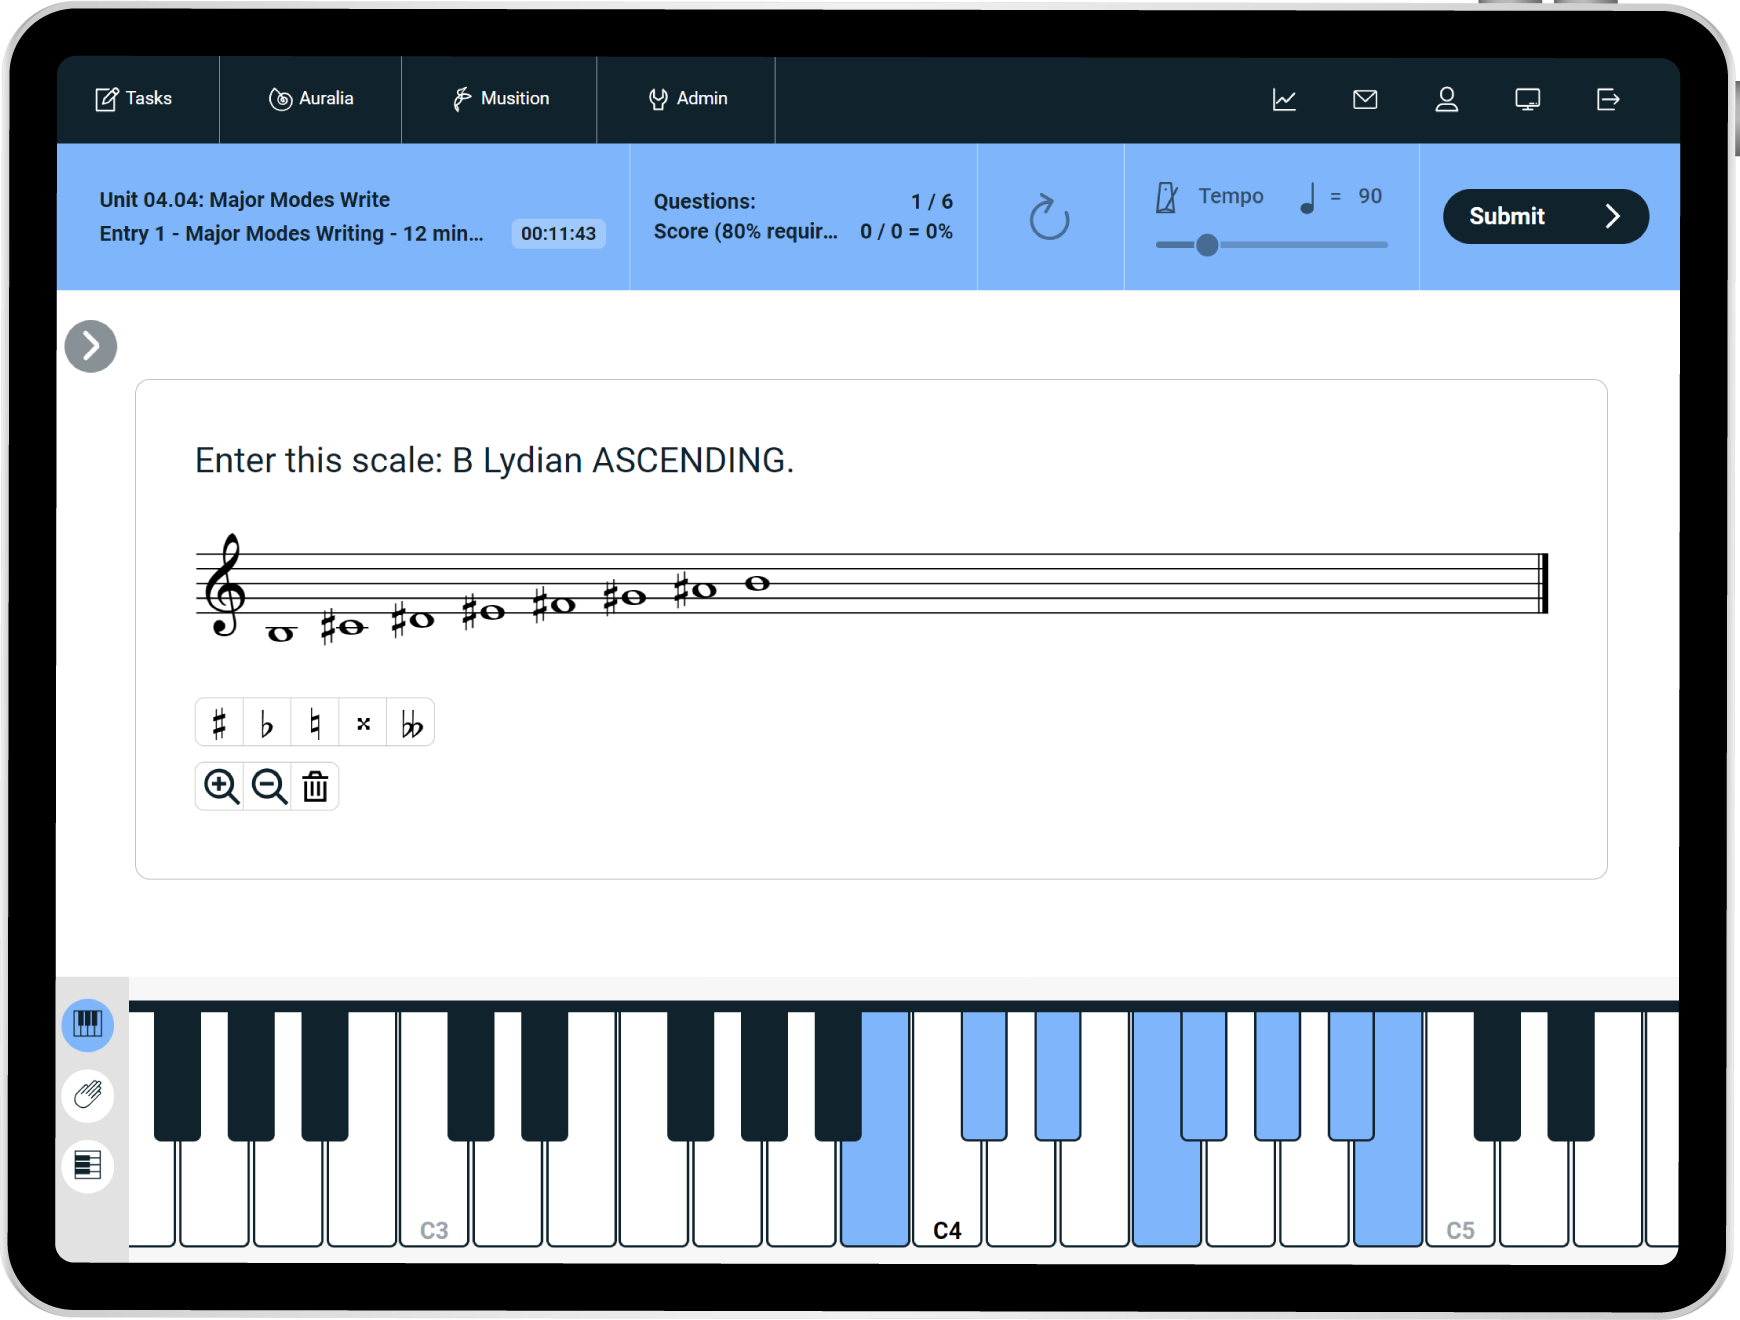The height and width of the screenshot is (1320, 1740).
Task: Toggle the staff input panel icon
Action: click(x=88, y=1166)
